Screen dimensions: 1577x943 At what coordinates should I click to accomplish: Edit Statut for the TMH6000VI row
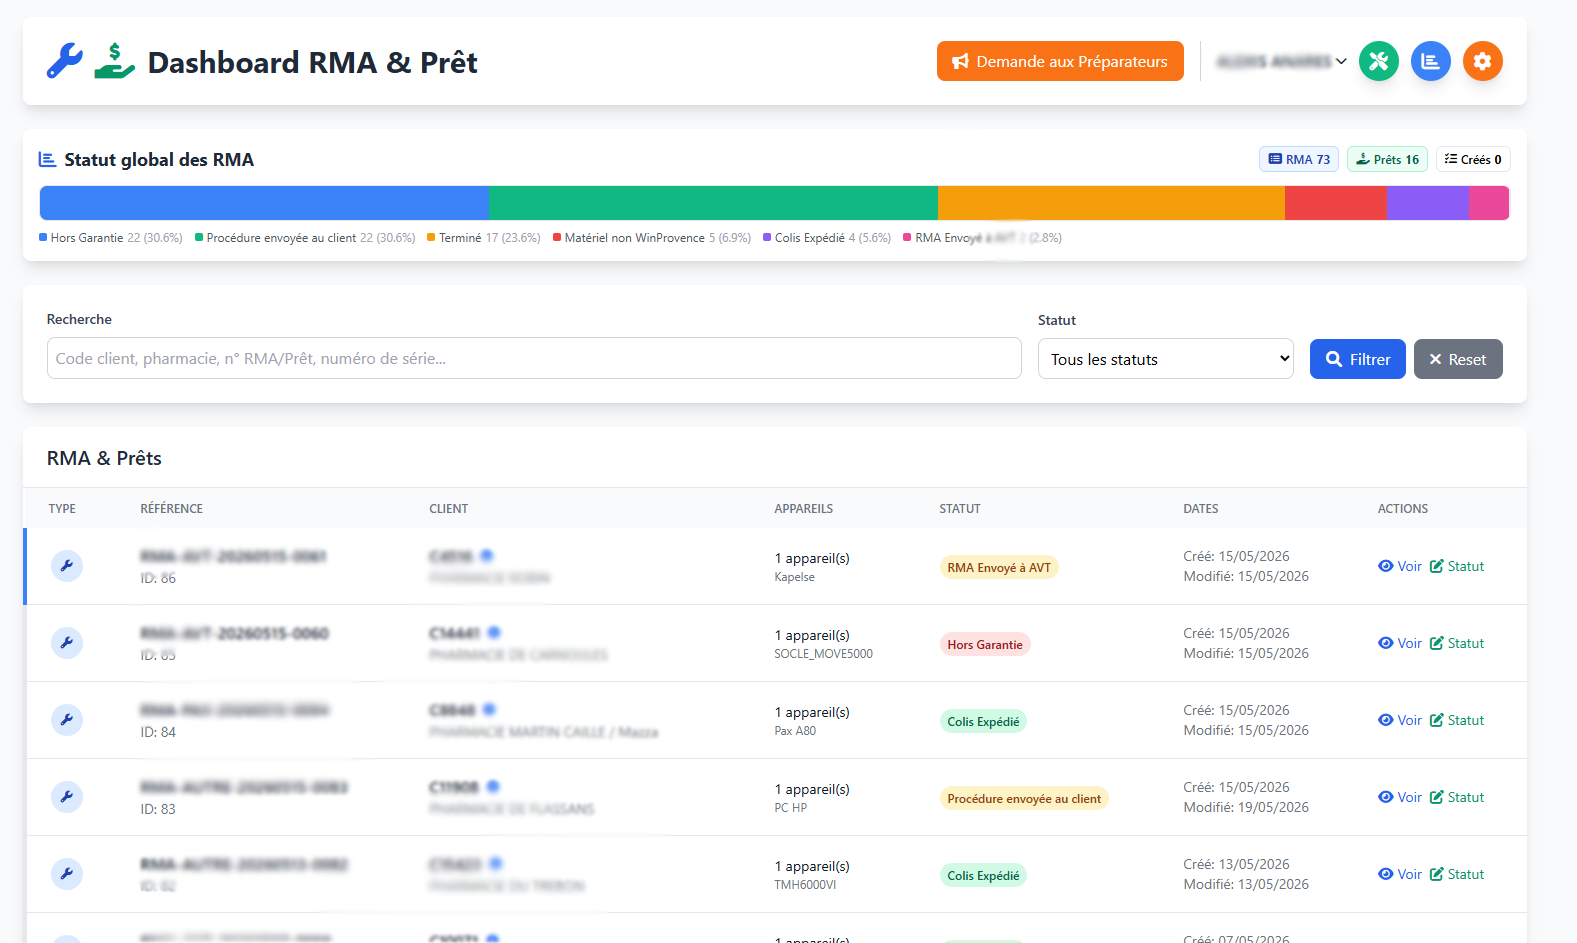(x=1457, y=874)
